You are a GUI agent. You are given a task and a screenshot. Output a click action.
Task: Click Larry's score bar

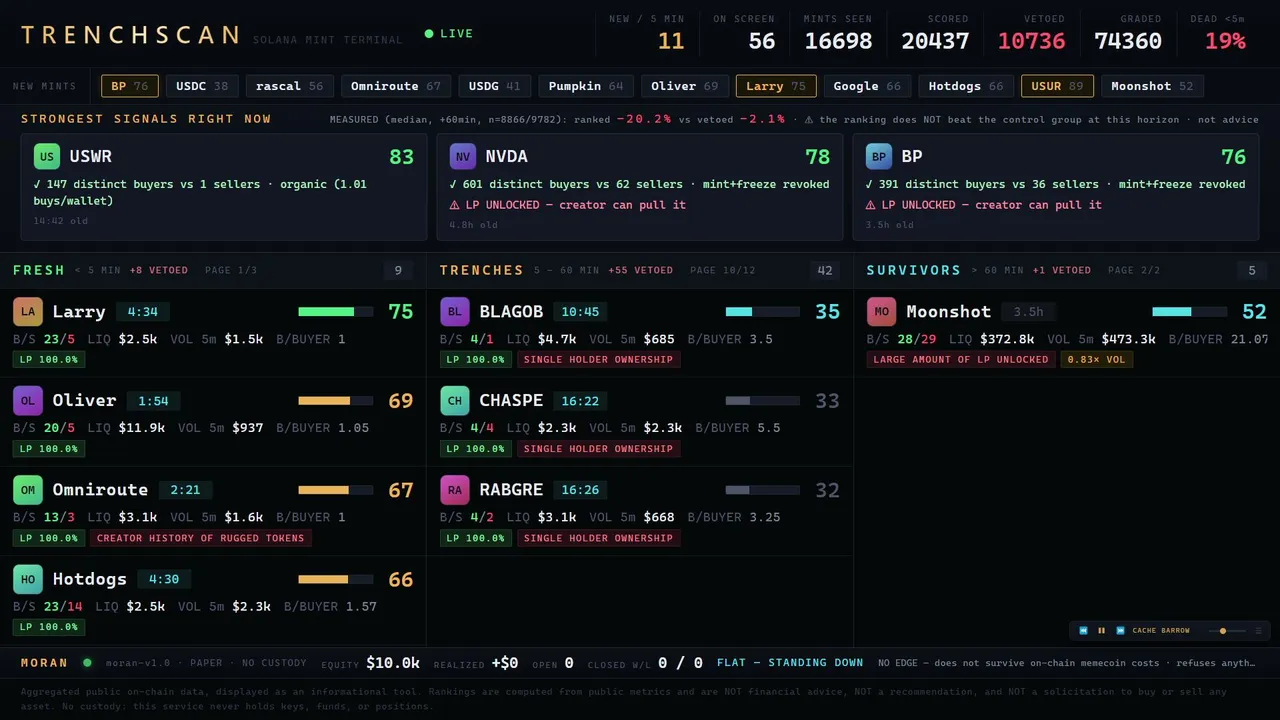[x=335, y=312]
